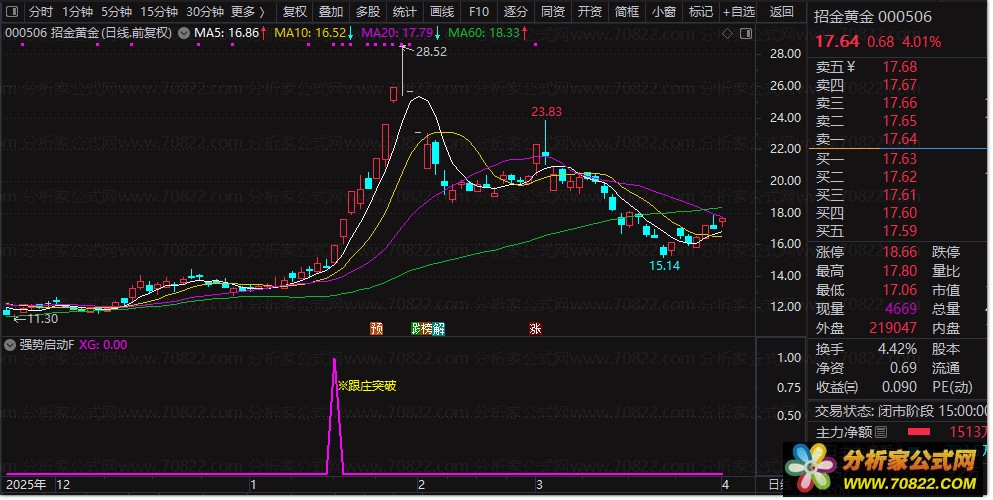Viewport: 993px width, 500px height.
Task: Toggle the 小窗 mini window view
Action: pyautogui.click(x=663, y=12)
